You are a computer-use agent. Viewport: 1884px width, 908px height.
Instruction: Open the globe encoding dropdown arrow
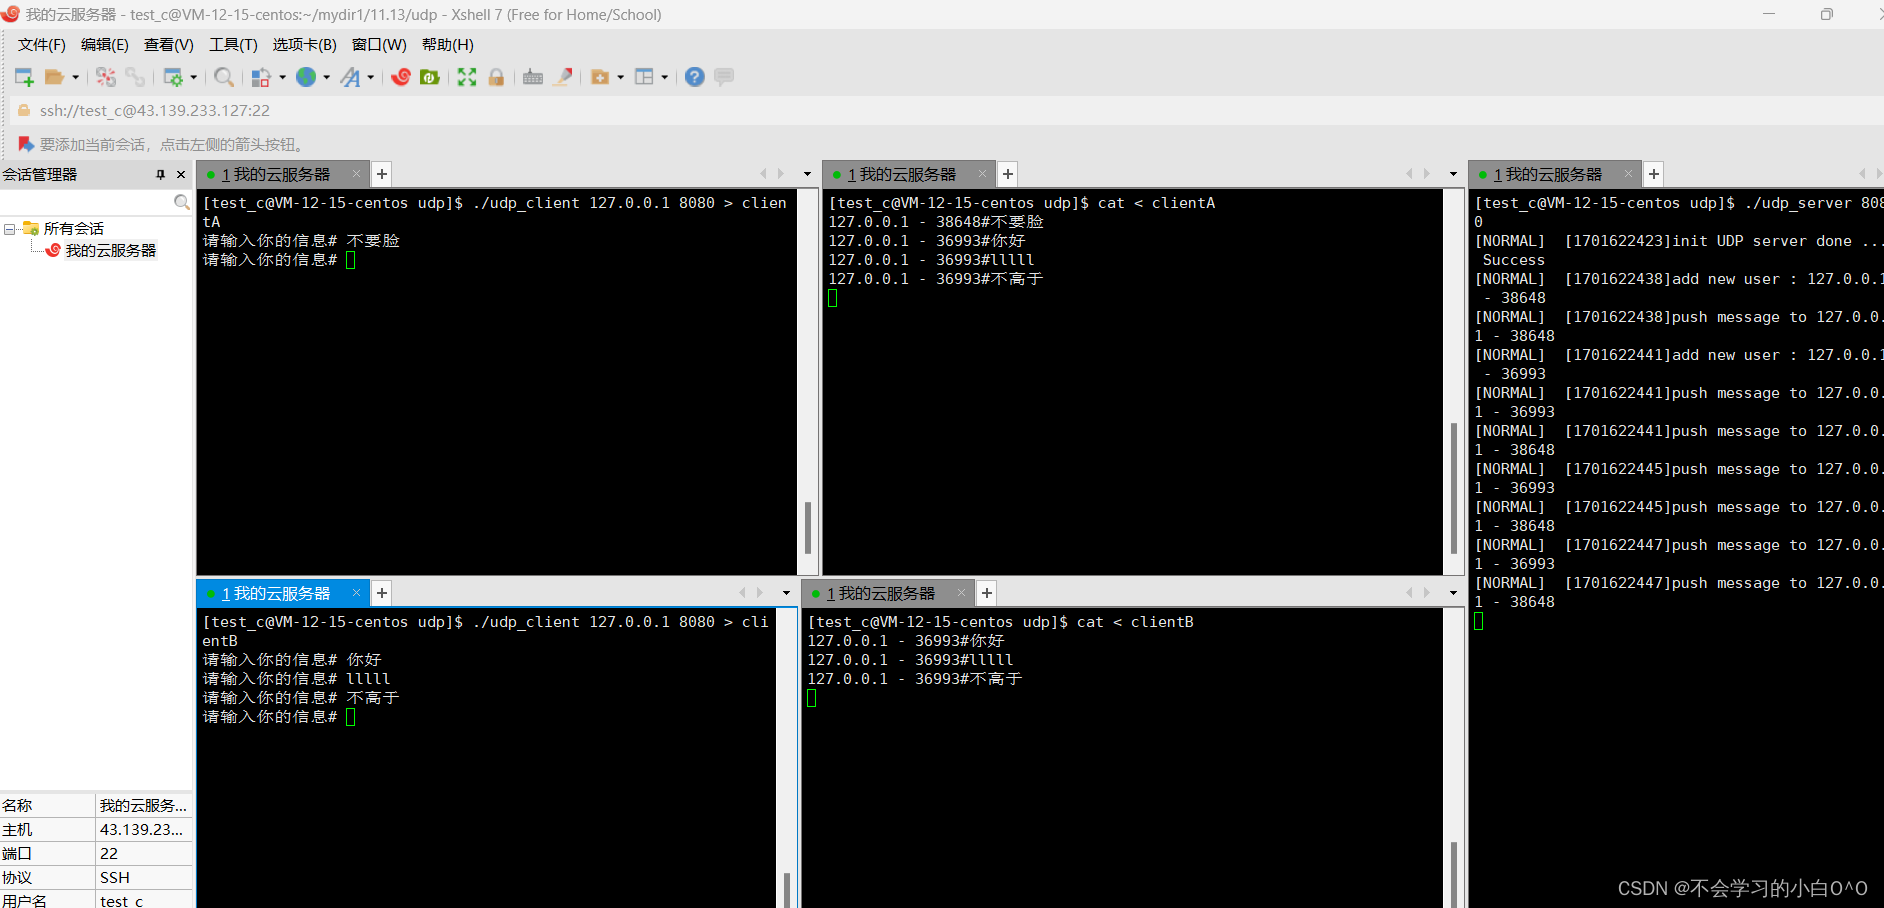tap(326, 77)
